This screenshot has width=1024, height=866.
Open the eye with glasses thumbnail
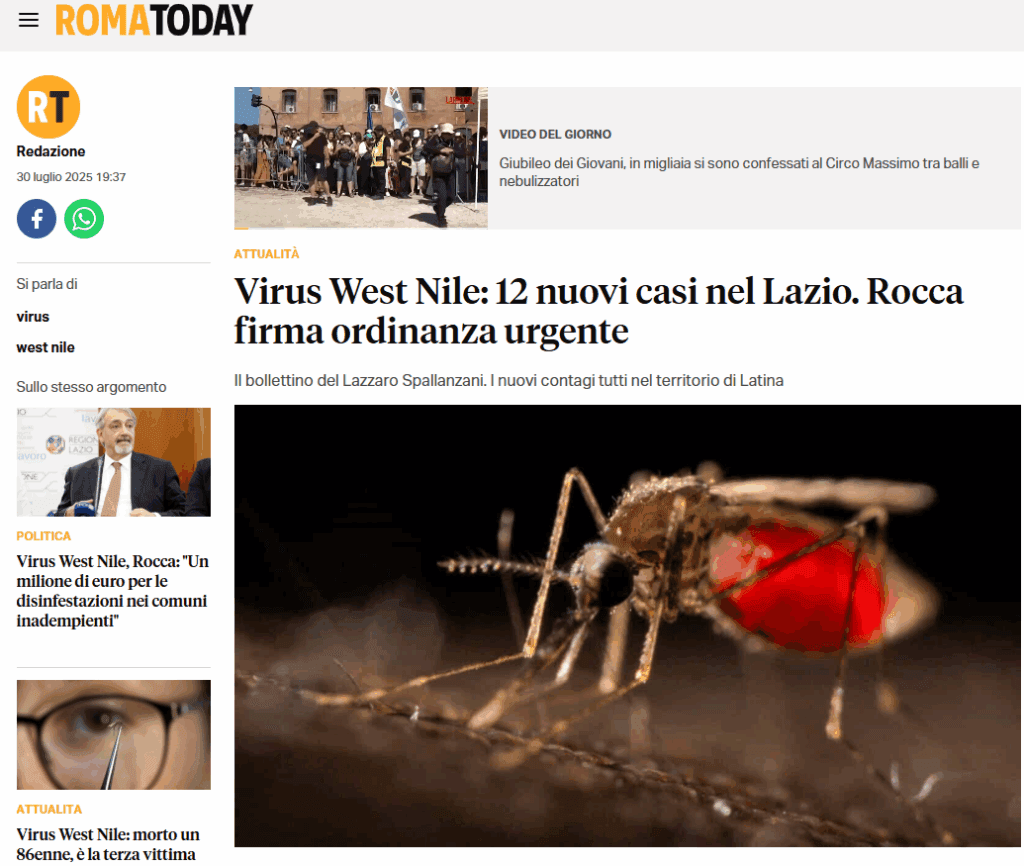coord(114,735)
